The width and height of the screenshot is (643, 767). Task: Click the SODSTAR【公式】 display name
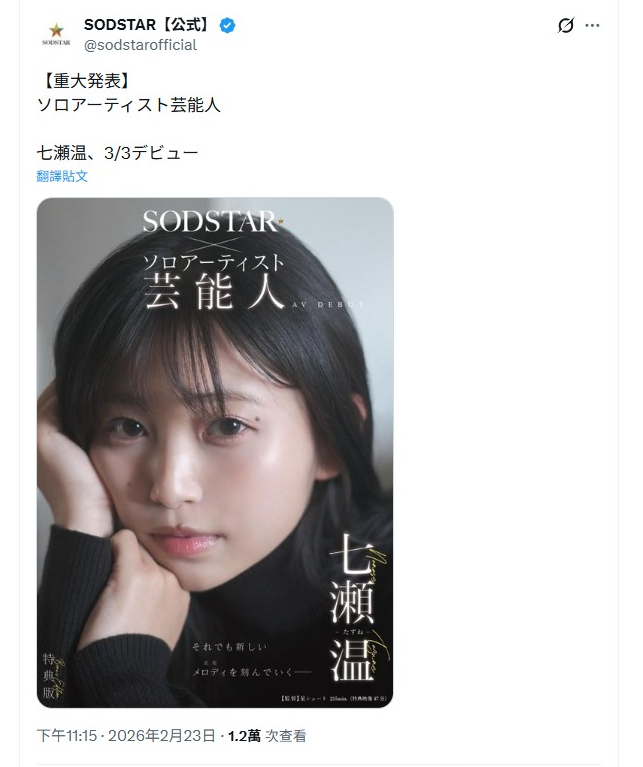pos(149,24)
